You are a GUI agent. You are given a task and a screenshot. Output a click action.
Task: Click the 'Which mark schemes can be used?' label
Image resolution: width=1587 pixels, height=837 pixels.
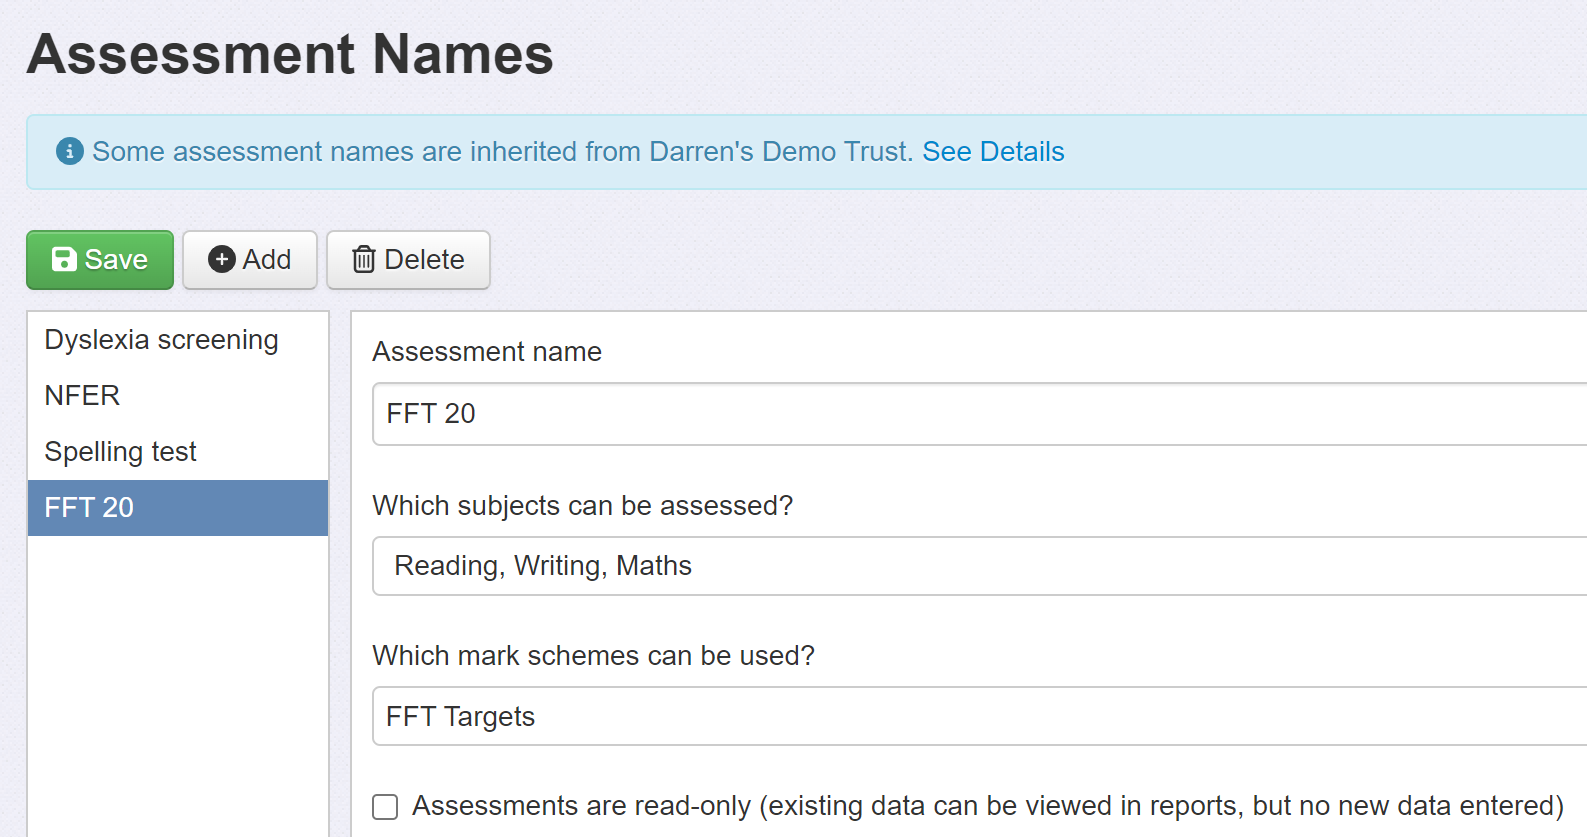(x=593, y=656)
